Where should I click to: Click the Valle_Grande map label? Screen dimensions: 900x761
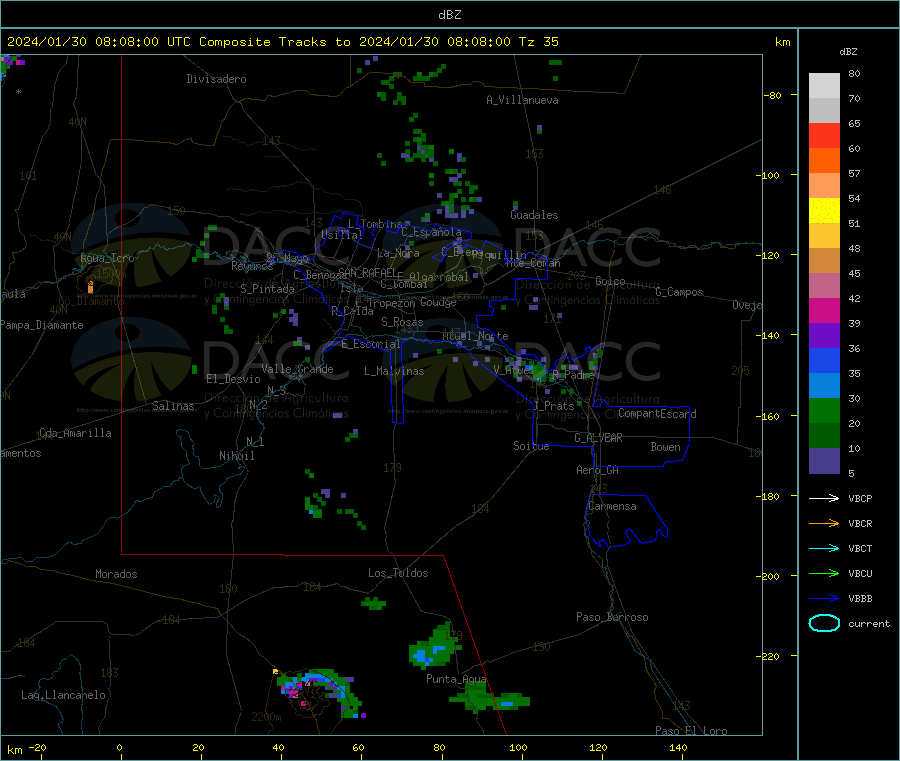(x=297, y=369)
